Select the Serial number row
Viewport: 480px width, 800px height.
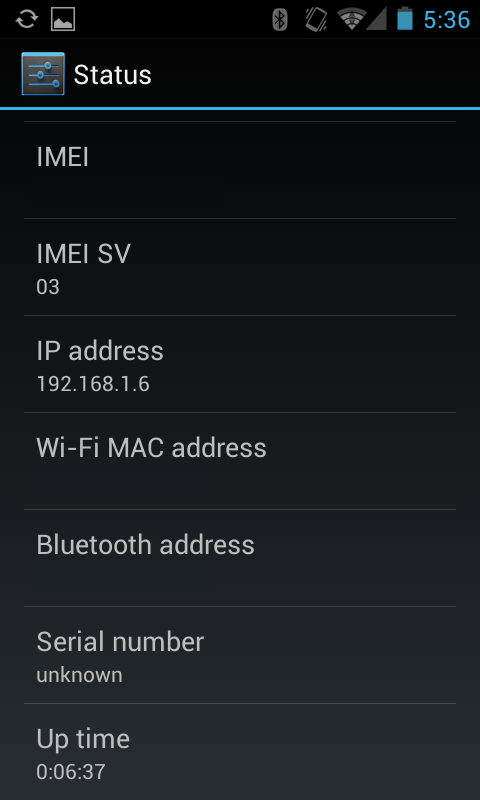coord(240,655)
